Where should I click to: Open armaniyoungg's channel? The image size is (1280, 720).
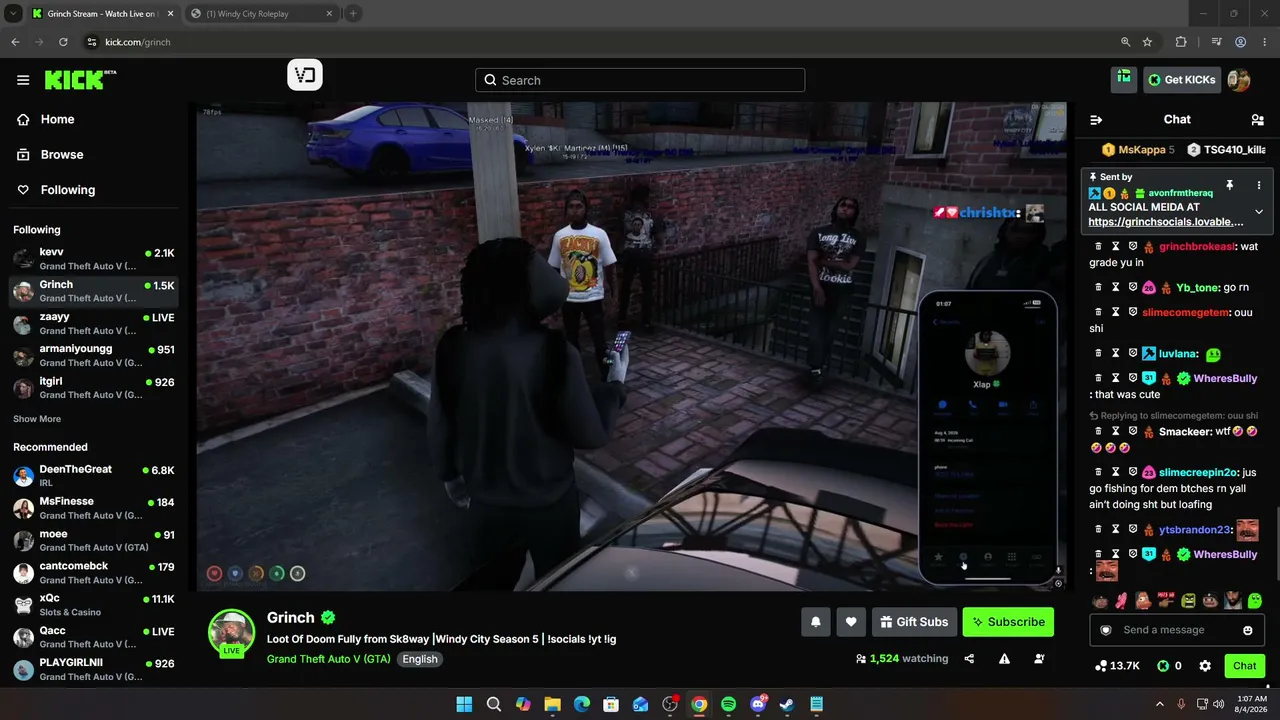(x=94, y=355)
